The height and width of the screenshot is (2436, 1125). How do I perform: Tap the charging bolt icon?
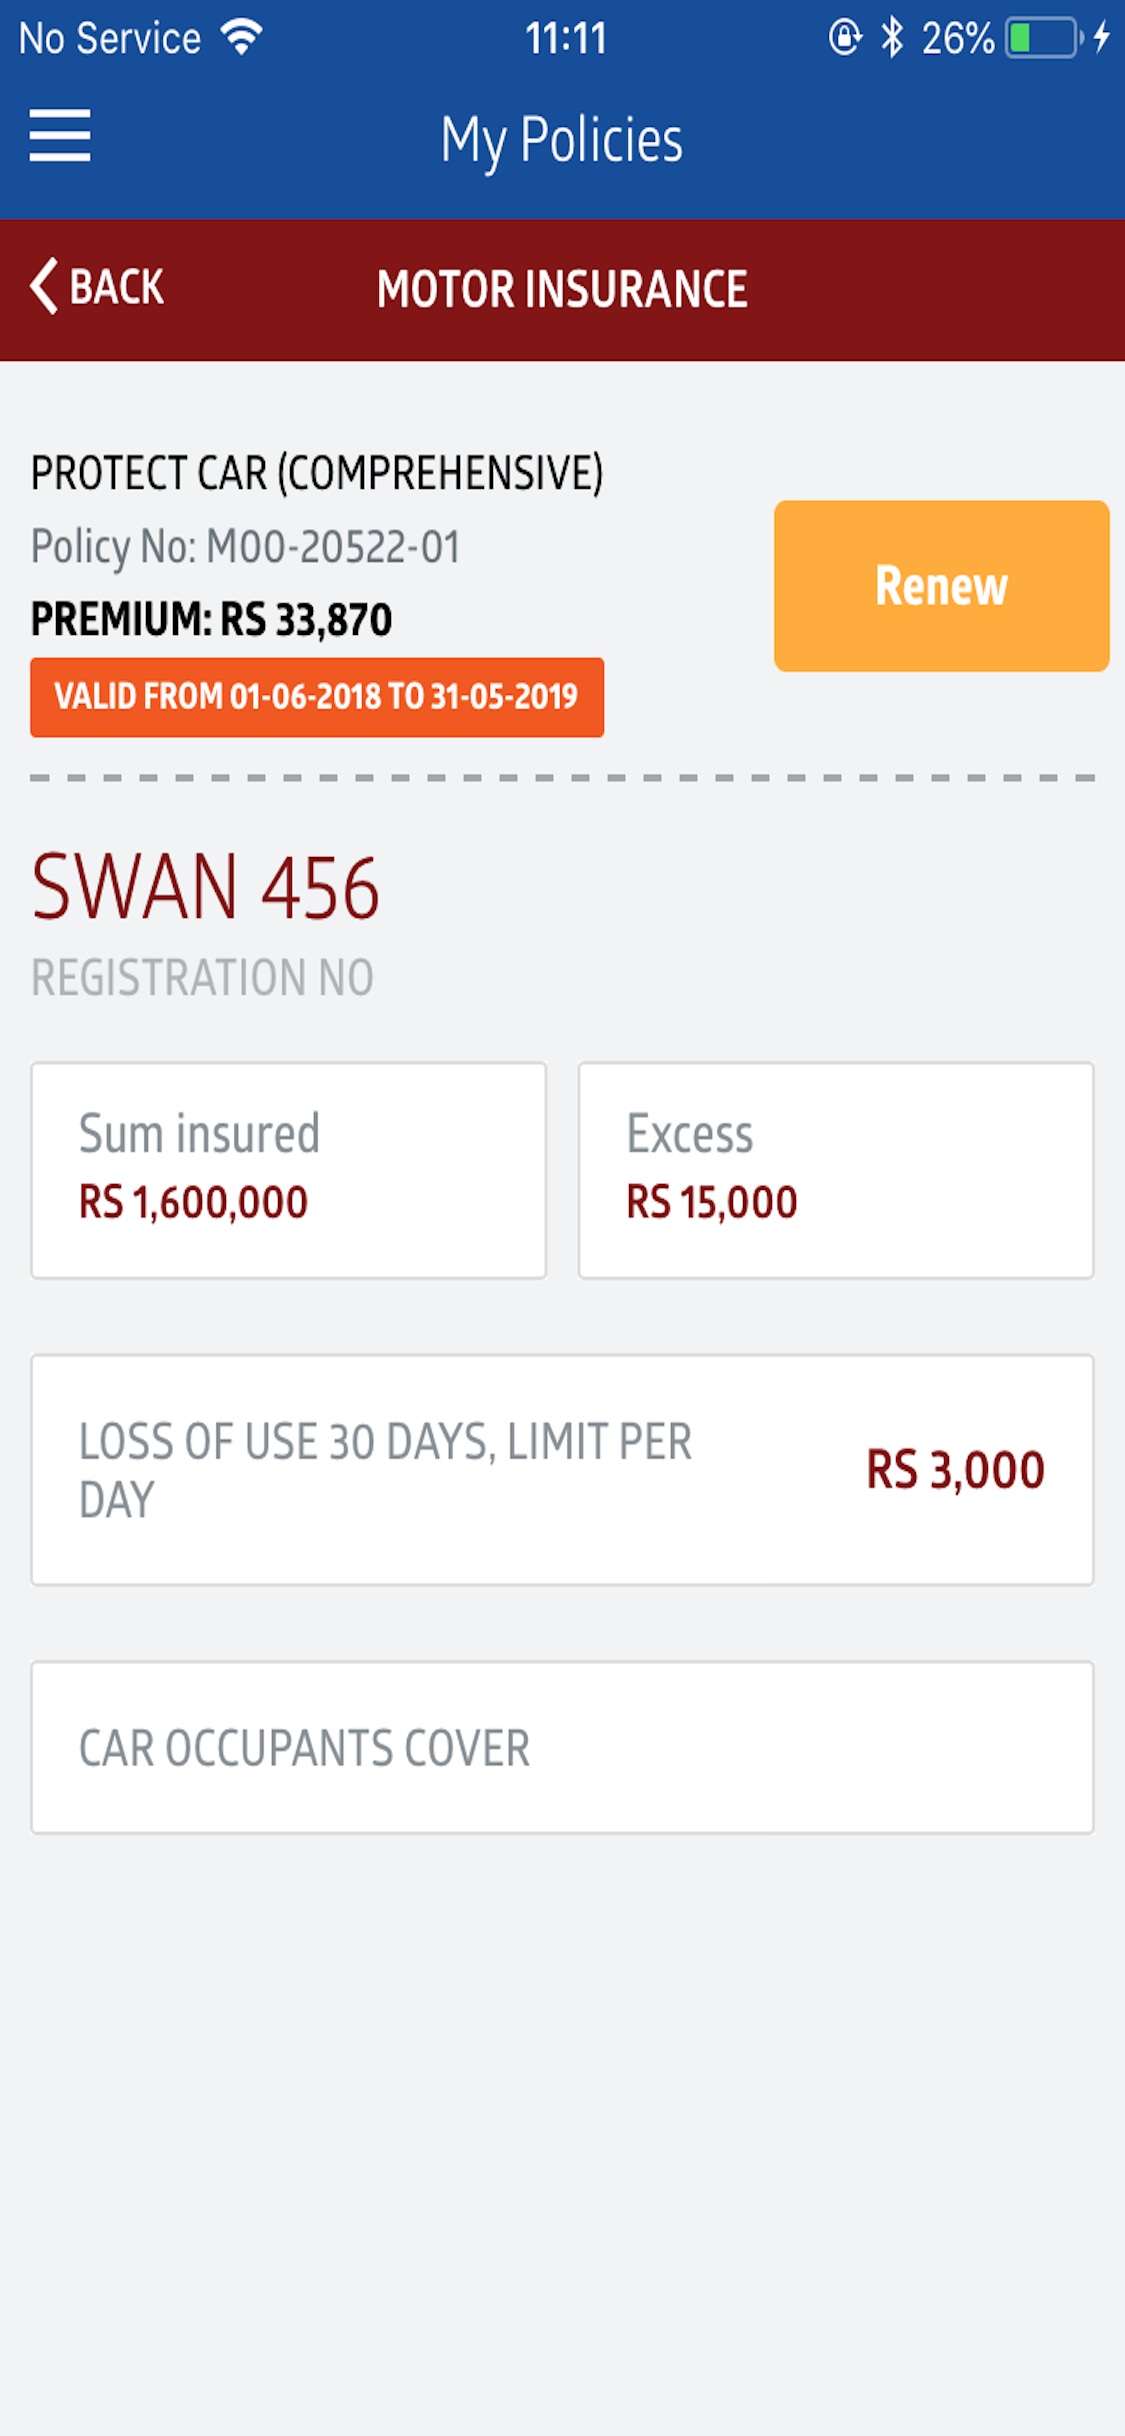(x=1101, y=38)
